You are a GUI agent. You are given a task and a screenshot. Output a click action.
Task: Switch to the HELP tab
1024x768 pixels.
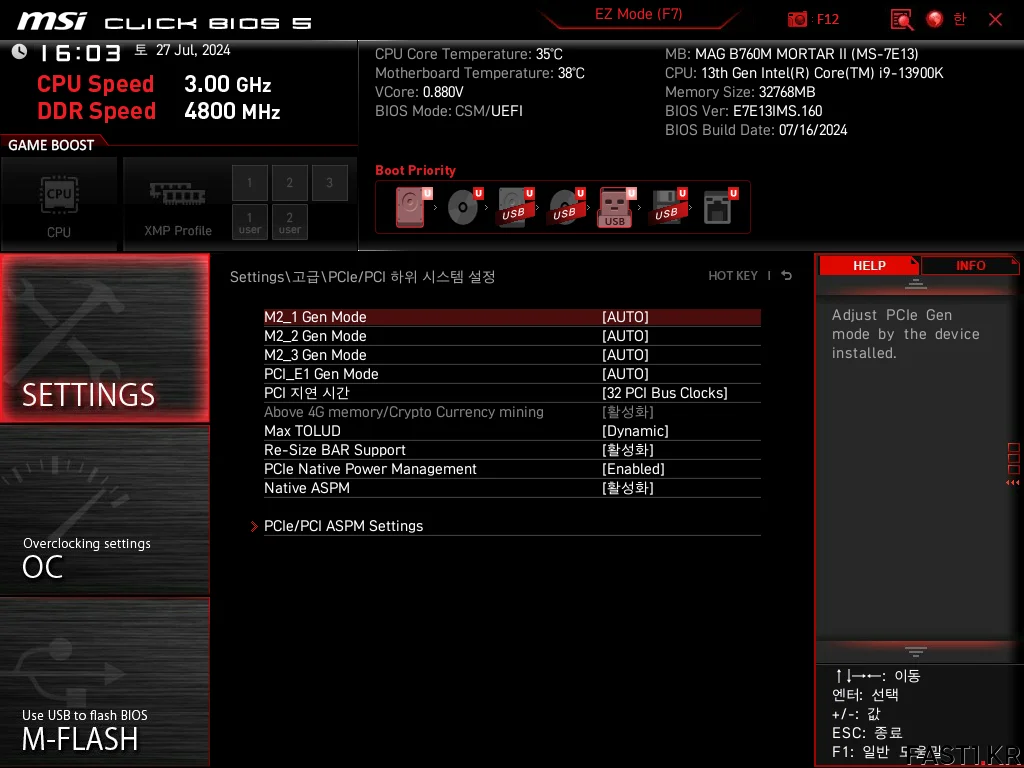[869, 266]
